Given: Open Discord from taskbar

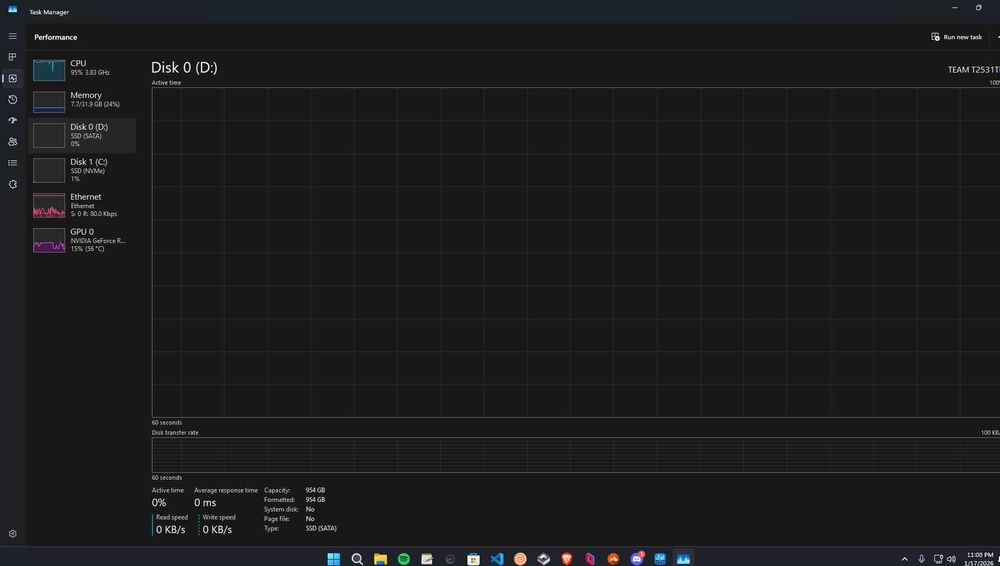Looking at the screenshot, I should tap(637, 559).
